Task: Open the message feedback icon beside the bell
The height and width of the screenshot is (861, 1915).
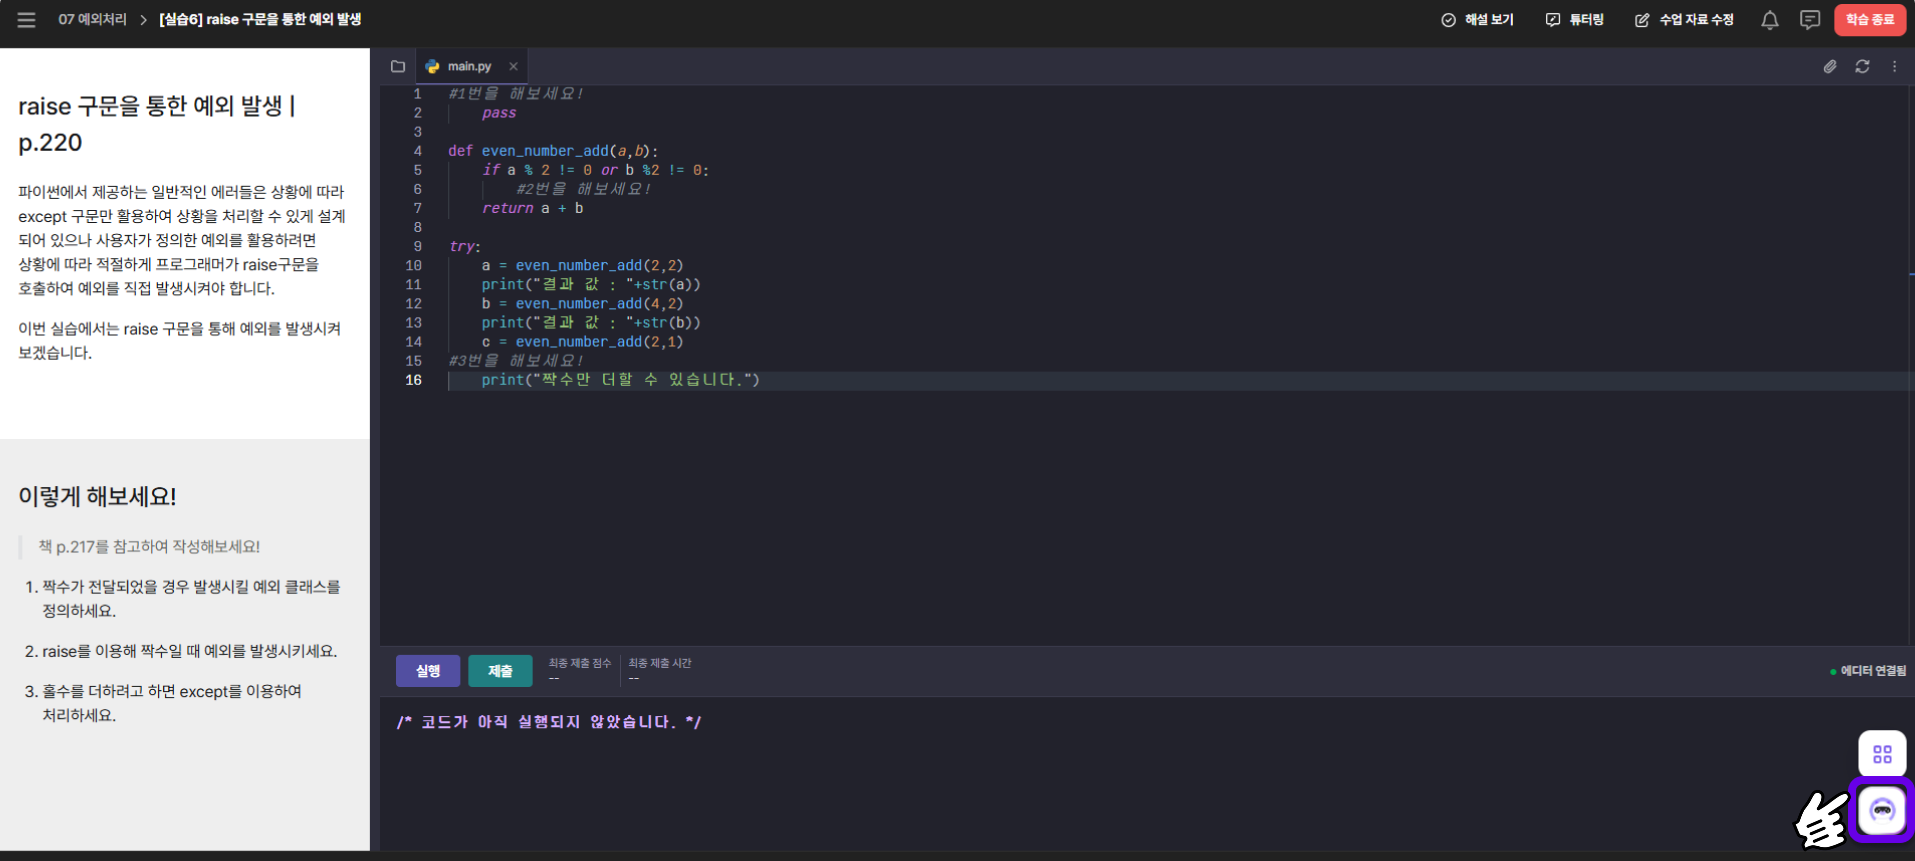Action: tap(1809, 20)
